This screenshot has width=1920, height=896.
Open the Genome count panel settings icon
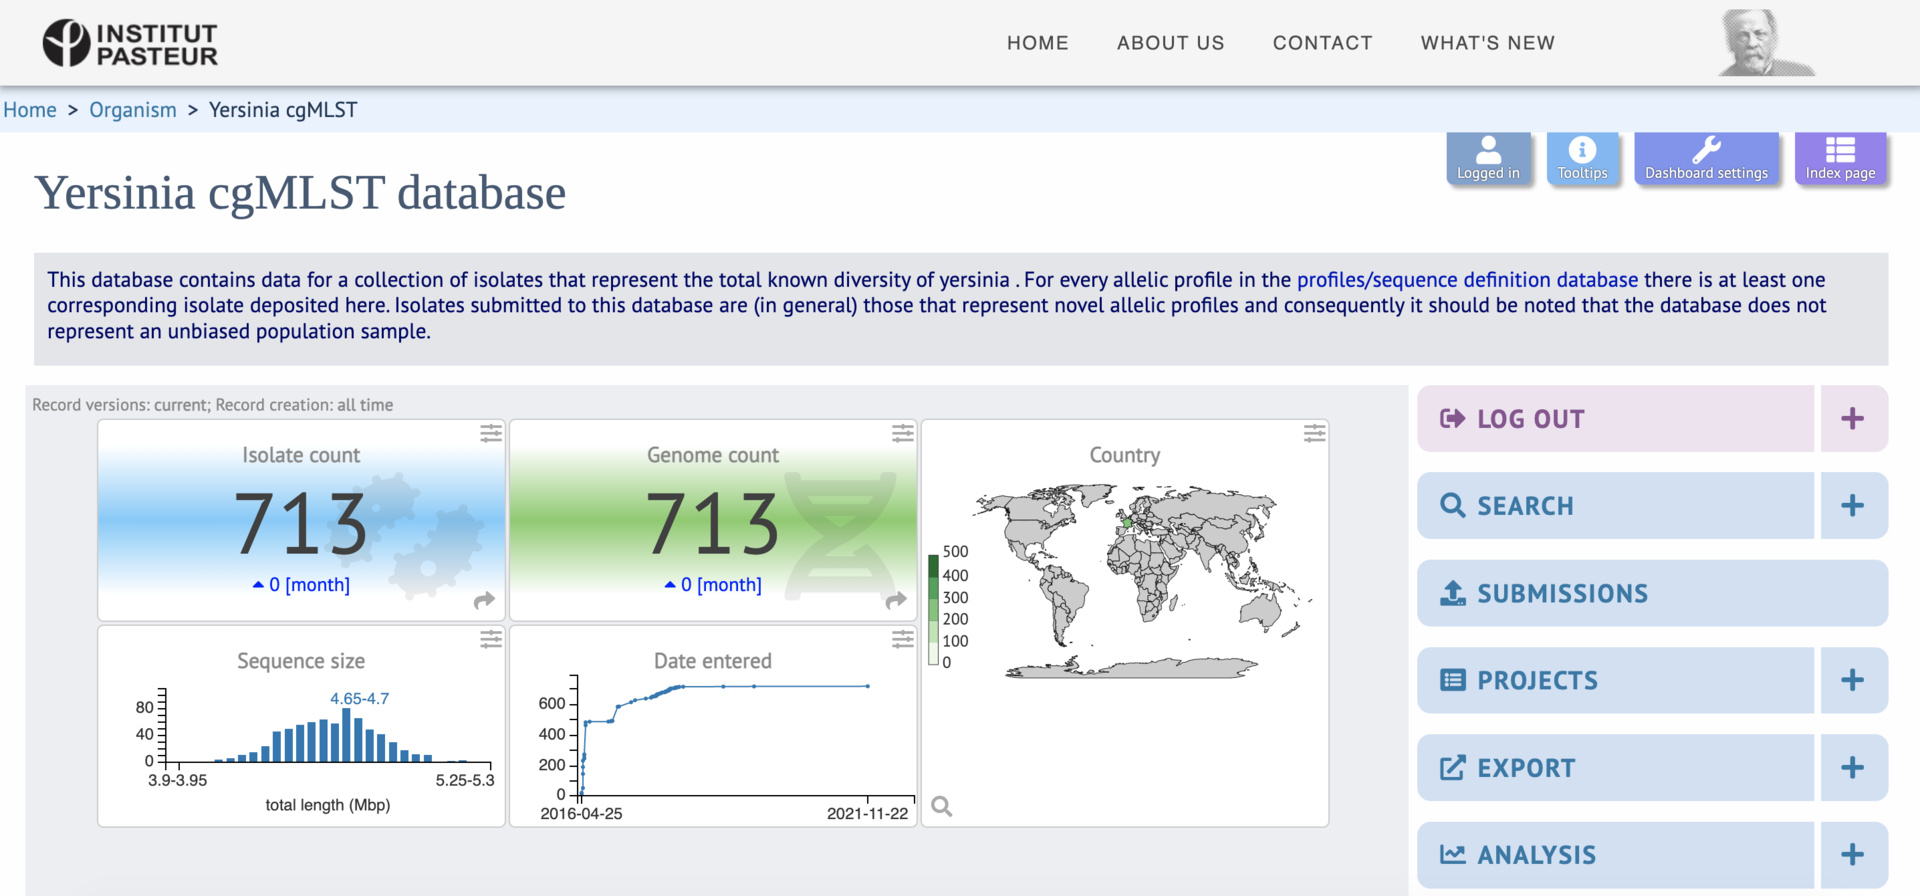[x=903, y=433]
